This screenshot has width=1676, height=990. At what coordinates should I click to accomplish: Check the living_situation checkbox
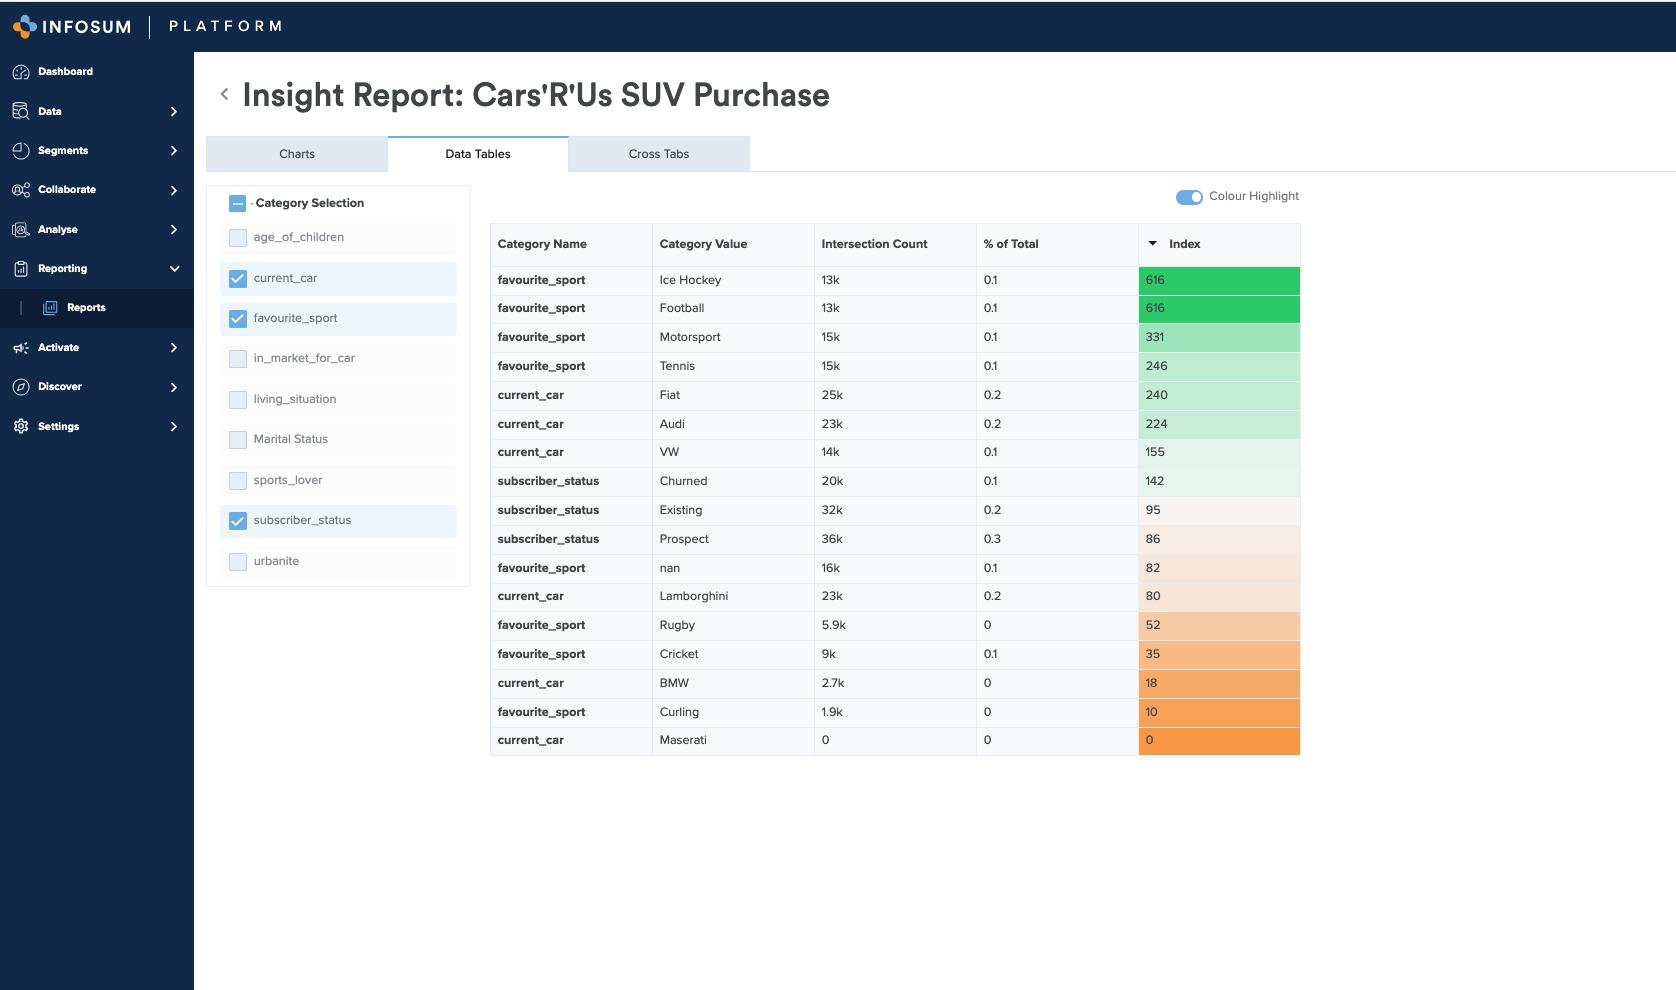[238, 400]
